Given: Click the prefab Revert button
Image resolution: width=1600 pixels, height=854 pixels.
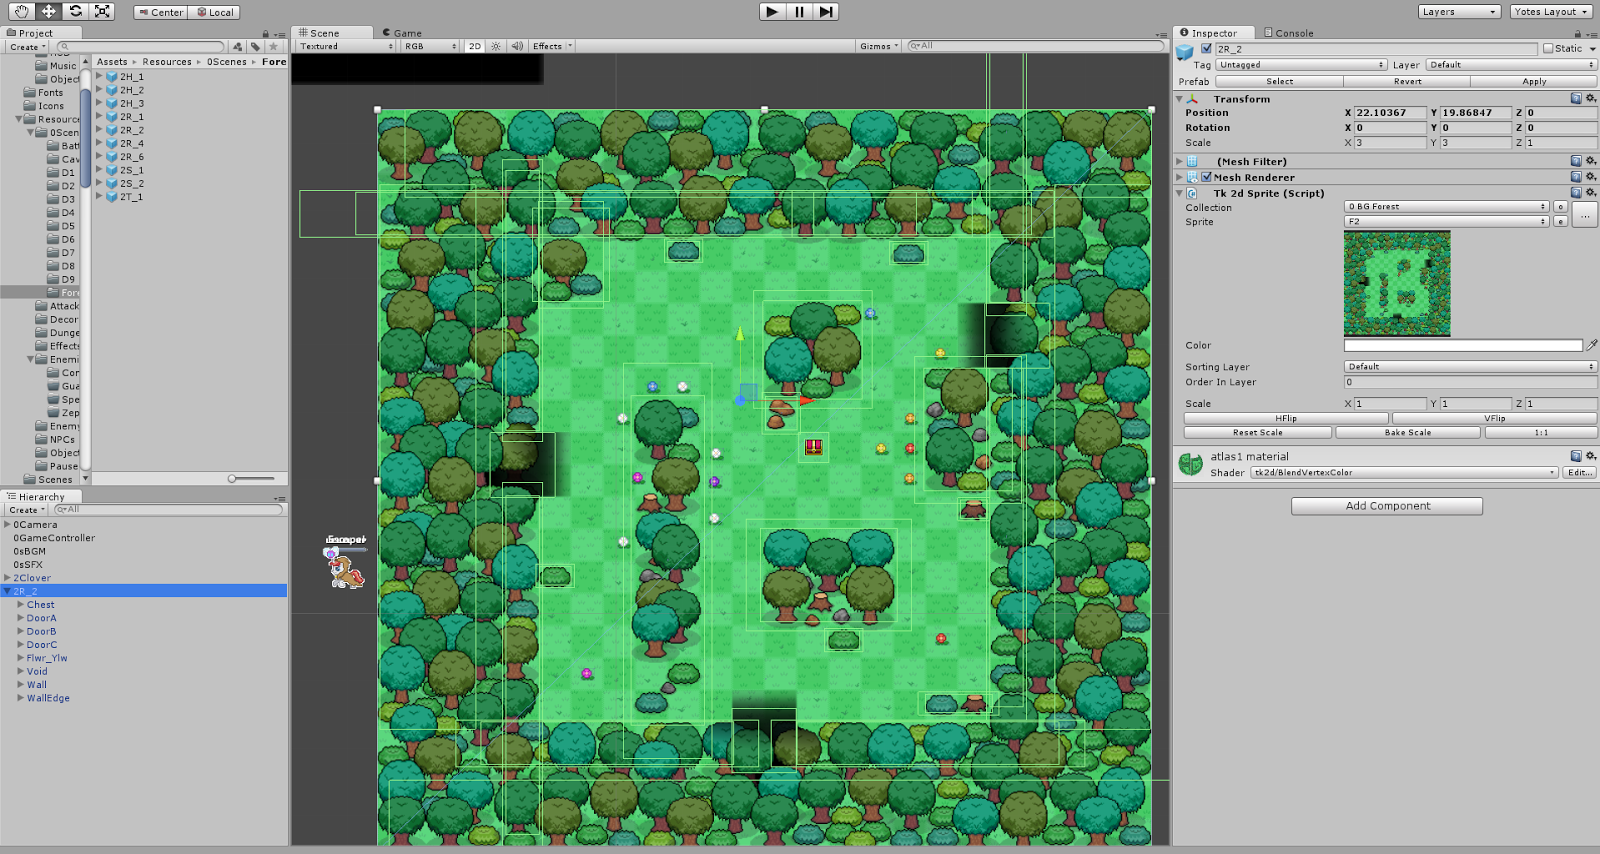Looking at the screenshot, I should tap(1407, 82).
